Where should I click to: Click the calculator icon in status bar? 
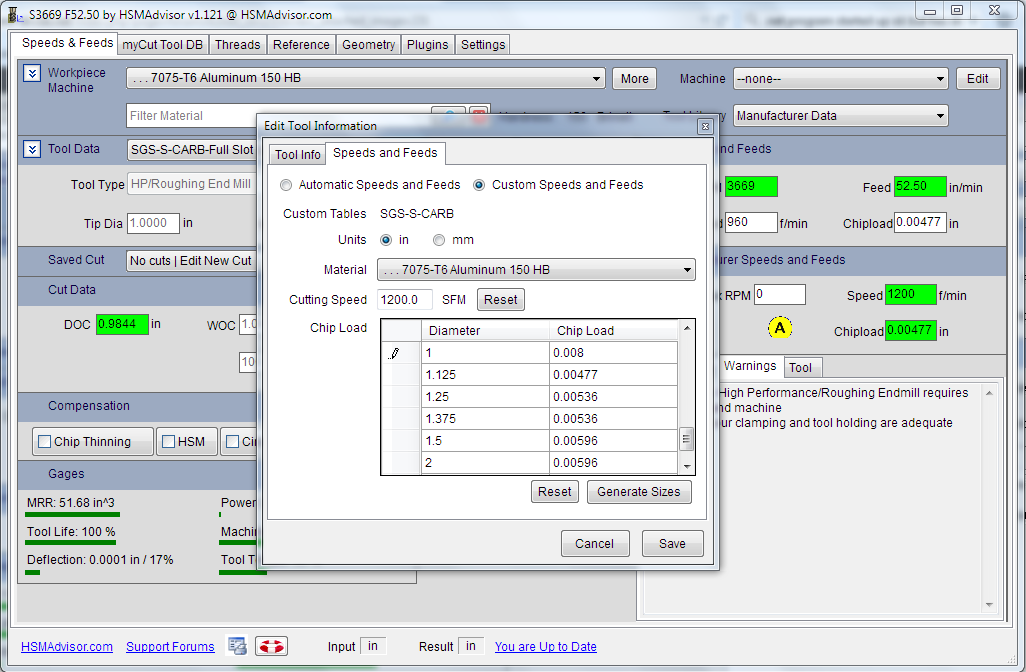(x=237, y=646)
